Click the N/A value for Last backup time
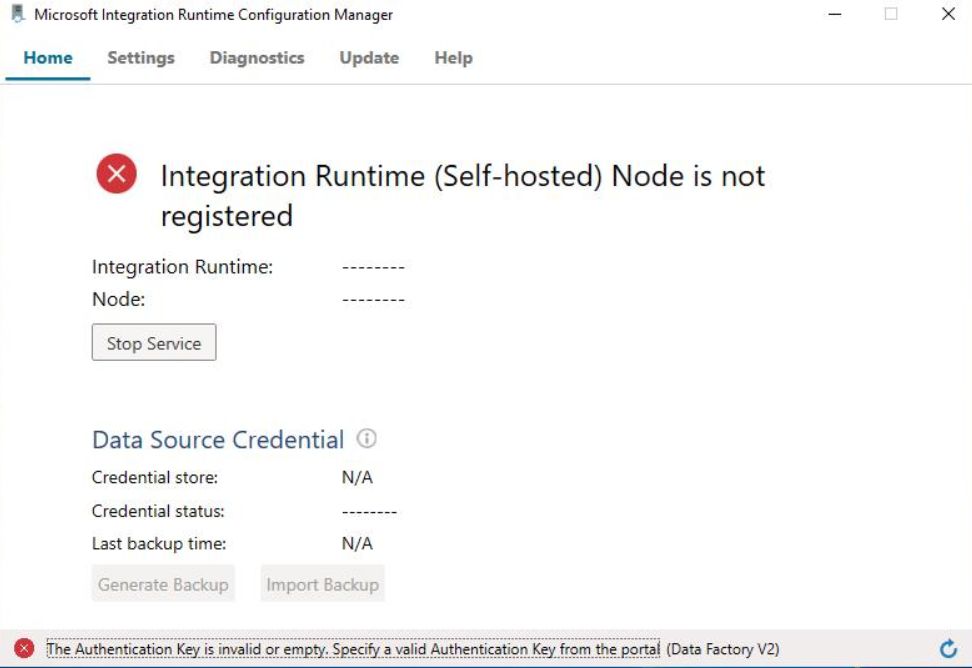Viewport: 972px width, 668px height. click(358, 543)
